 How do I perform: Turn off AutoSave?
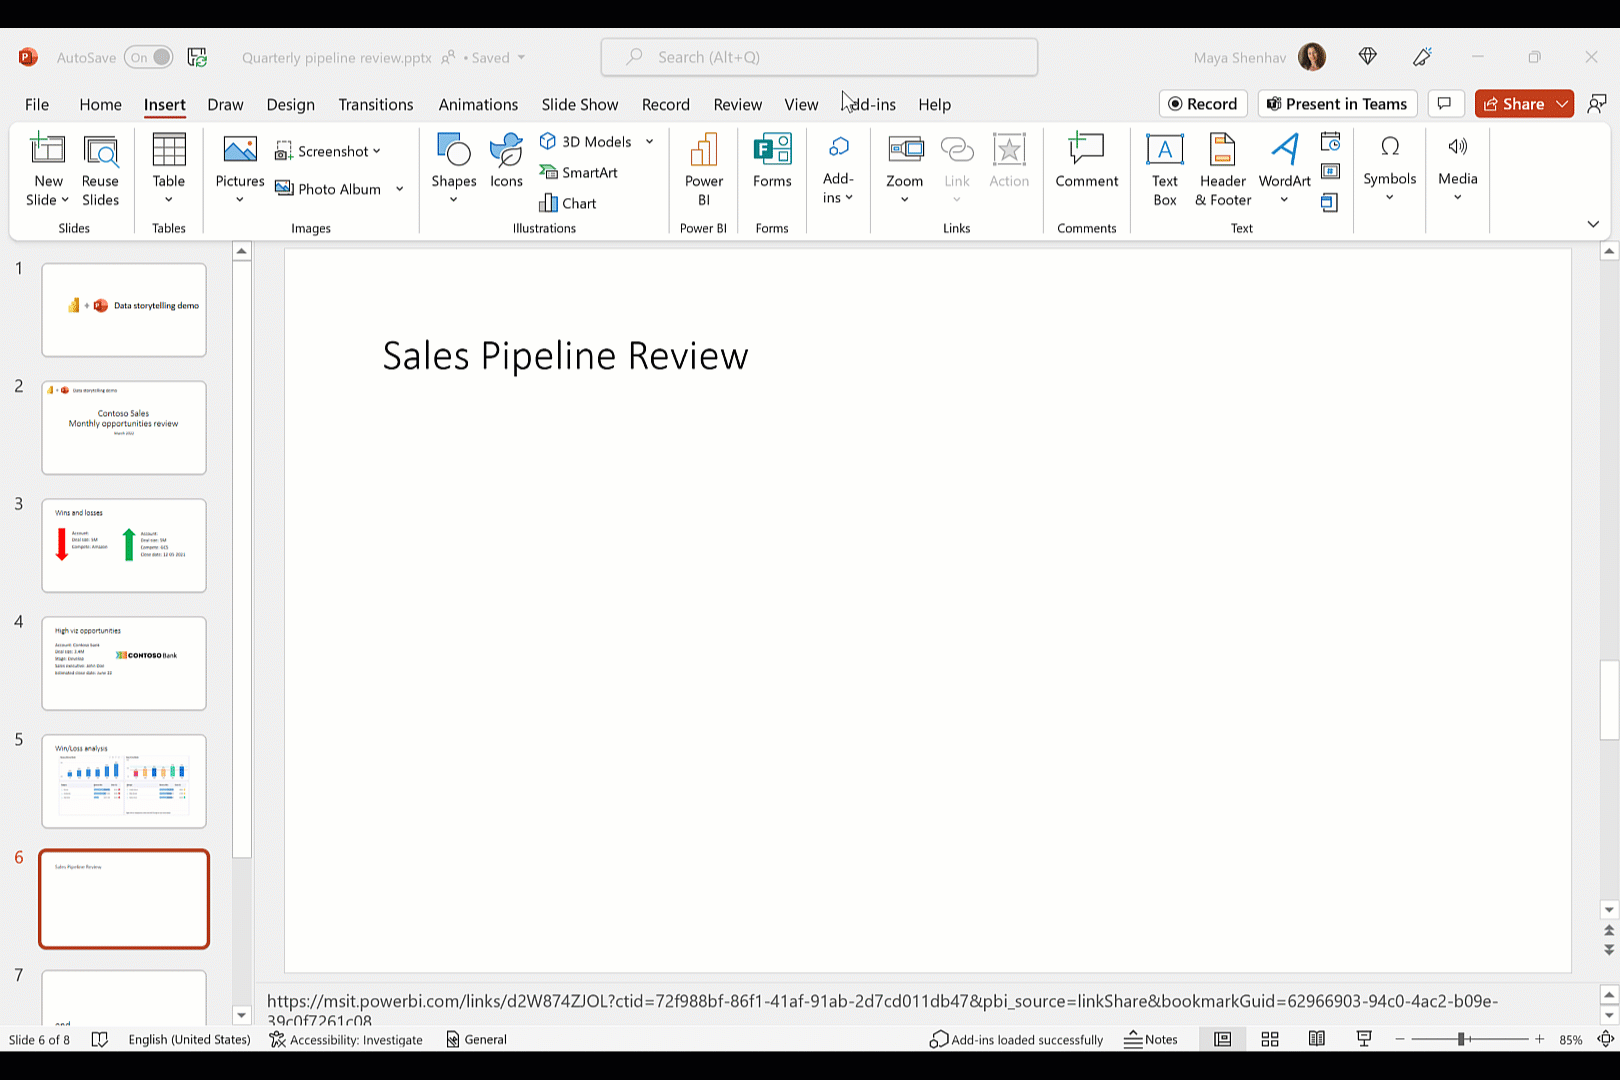148,57
